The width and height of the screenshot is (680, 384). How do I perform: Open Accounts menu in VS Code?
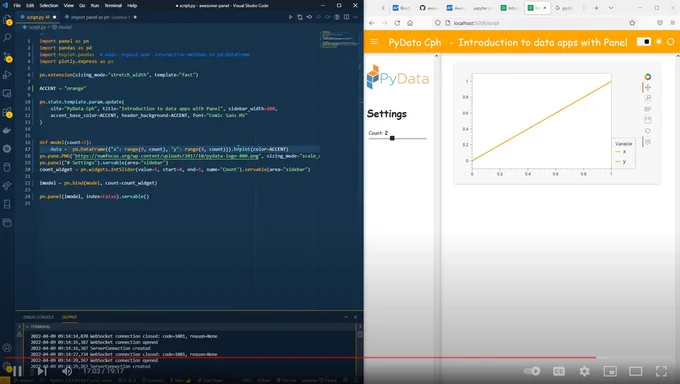[x=7, y=348]
